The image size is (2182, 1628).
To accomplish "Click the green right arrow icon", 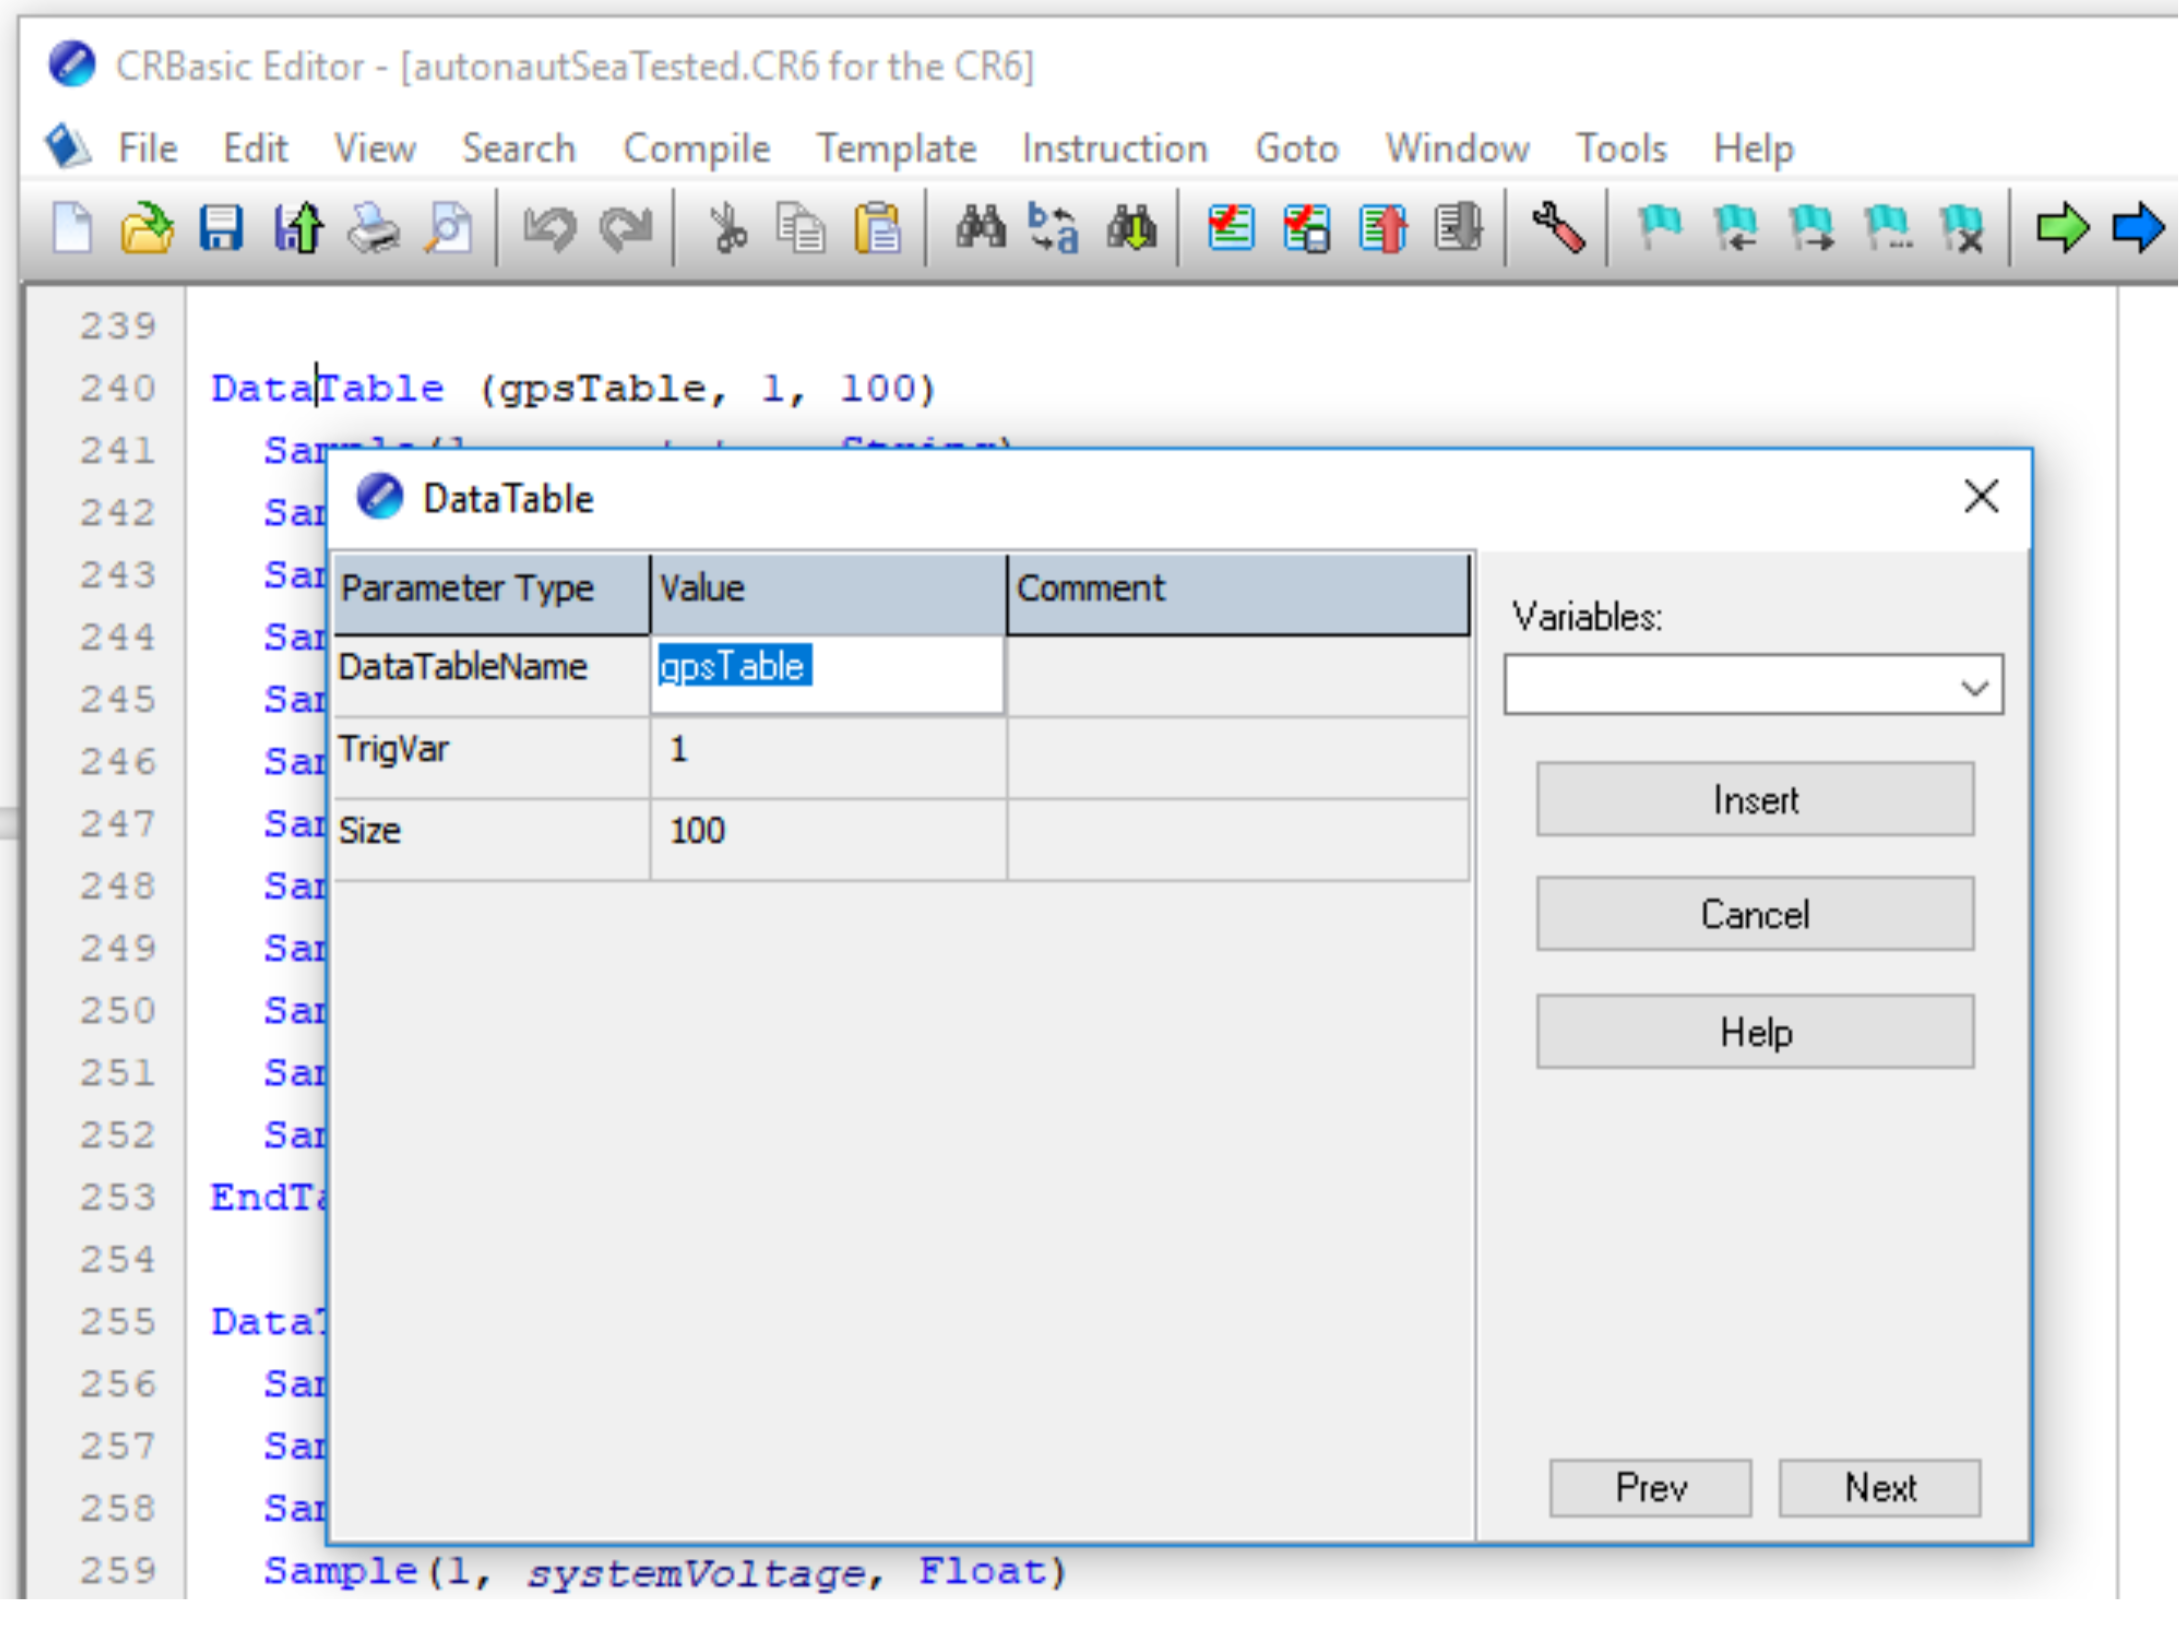I will 2061,229.
